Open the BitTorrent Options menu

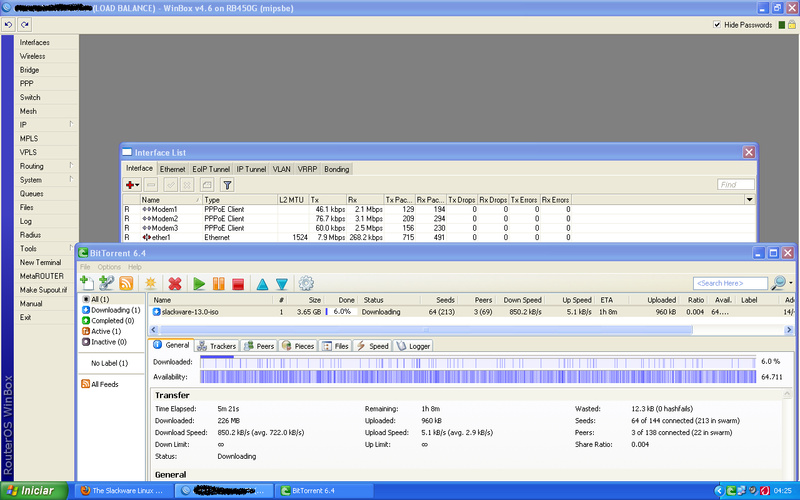click(109, 267)
